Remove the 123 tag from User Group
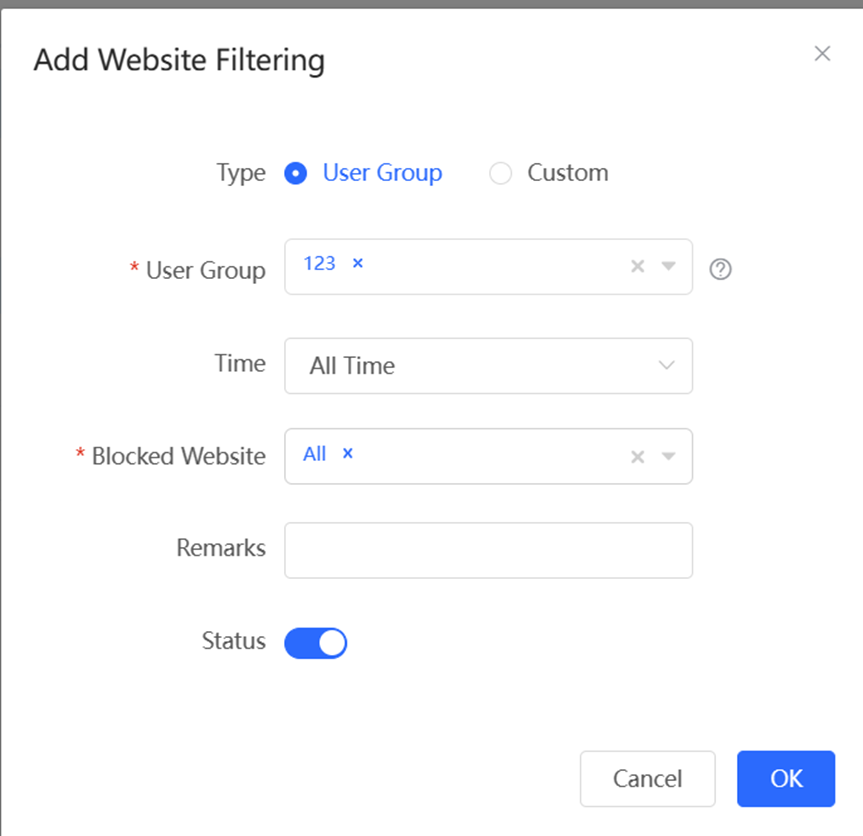The image size is (863, 836). [x=358, y=264]
